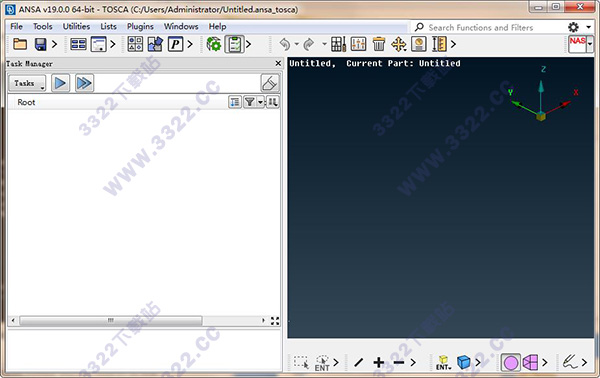600x378 pixels.
Task: Open file with the folder icon
Action: (20, 44)
